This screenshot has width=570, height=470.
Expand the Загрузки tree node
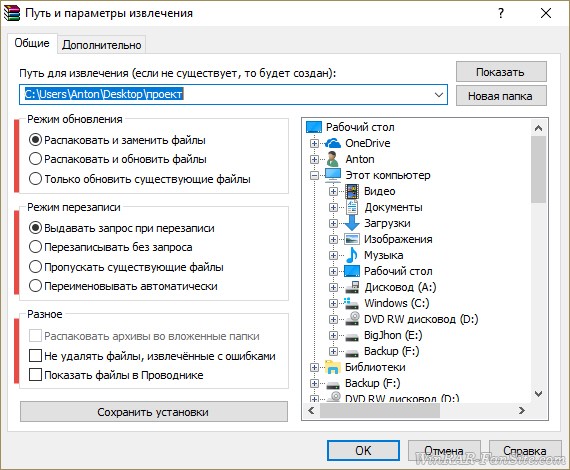pyautogui.click(x=333, y=224)
